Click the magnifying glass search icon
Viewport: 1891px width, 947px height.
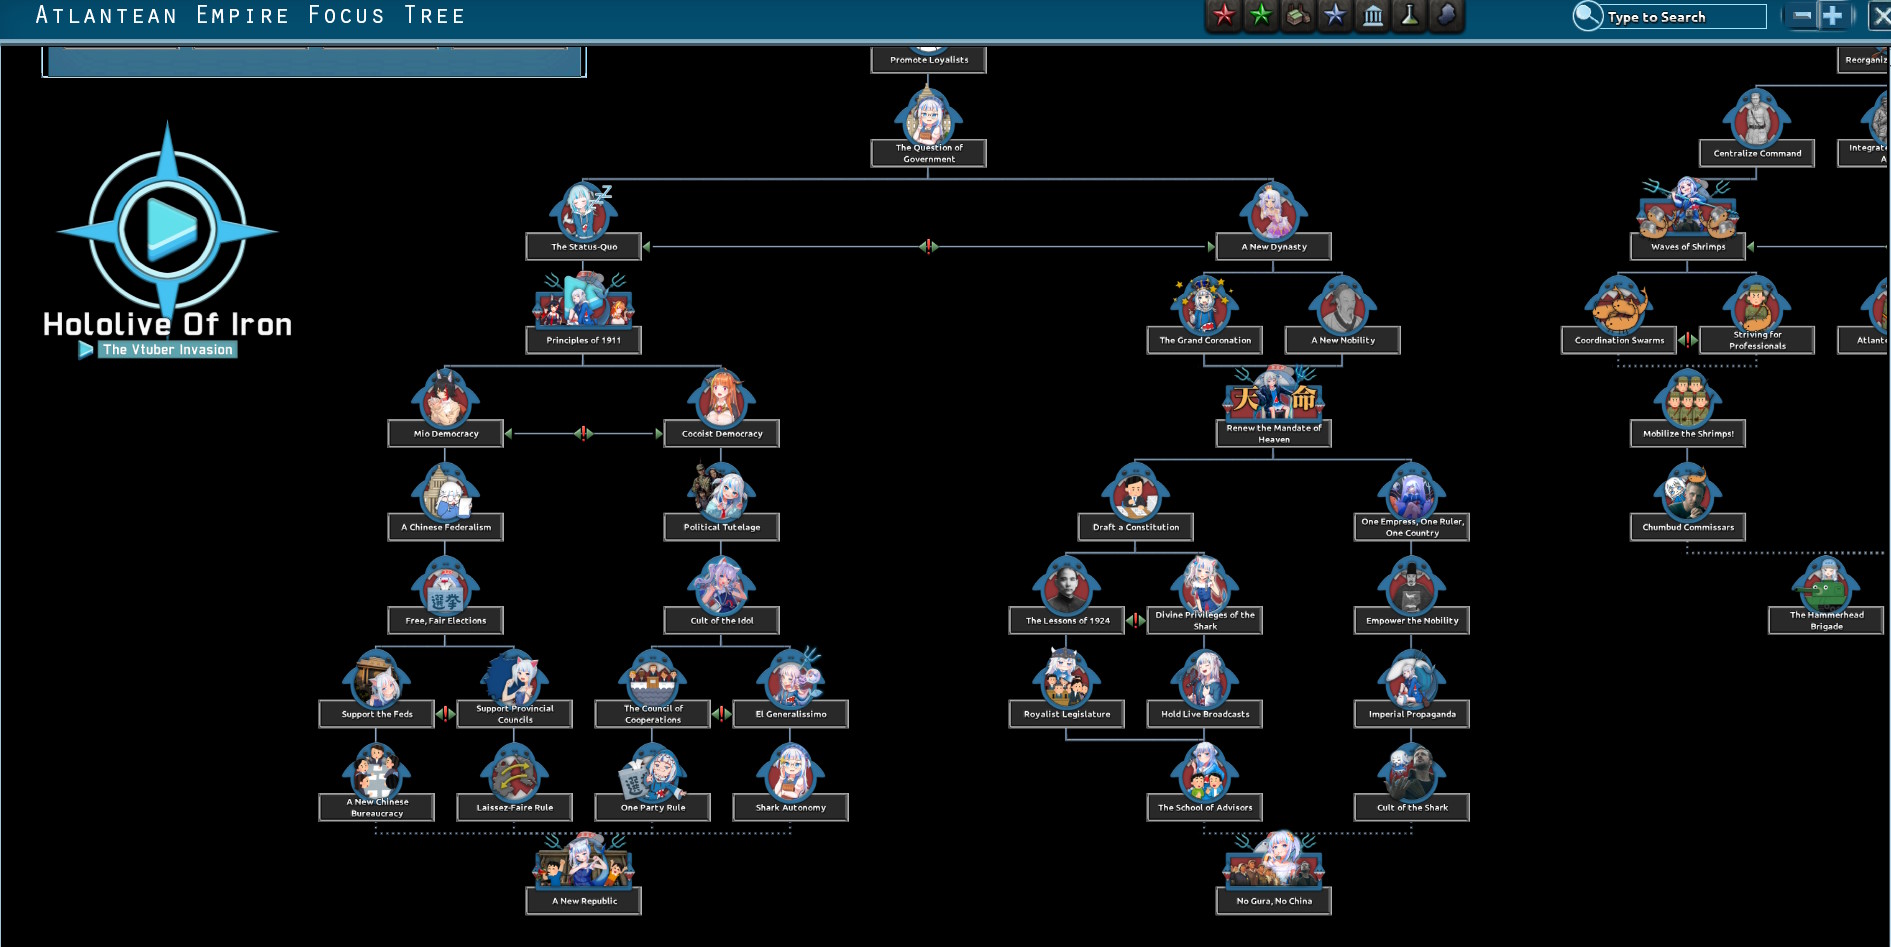click(x=1587, y=16)
